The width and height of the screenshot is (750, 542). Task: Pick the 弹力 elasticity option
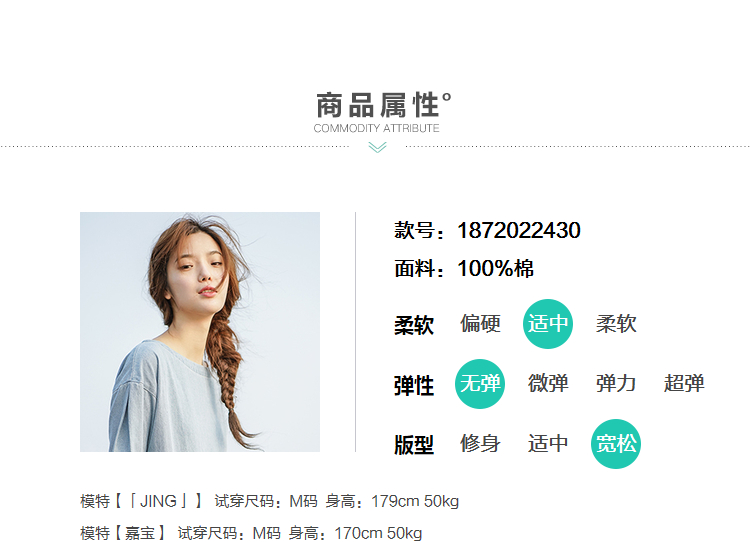pos(616,384)
